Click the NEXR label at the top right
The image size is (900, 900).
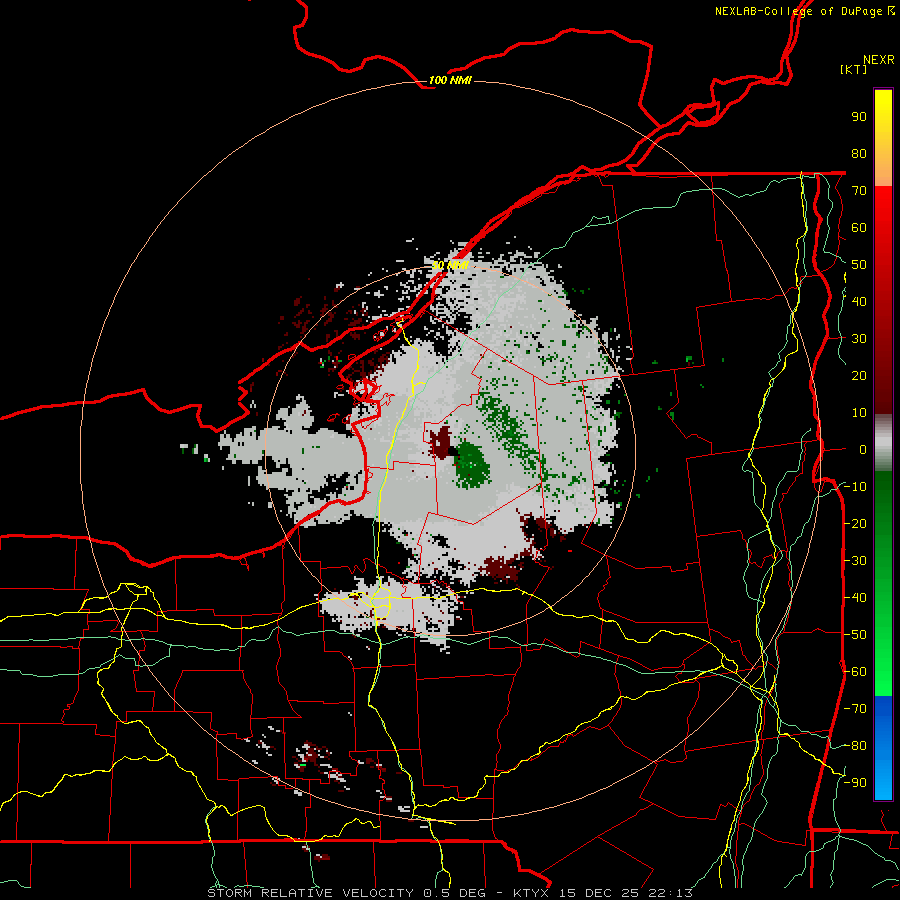[x=878, y=60]
